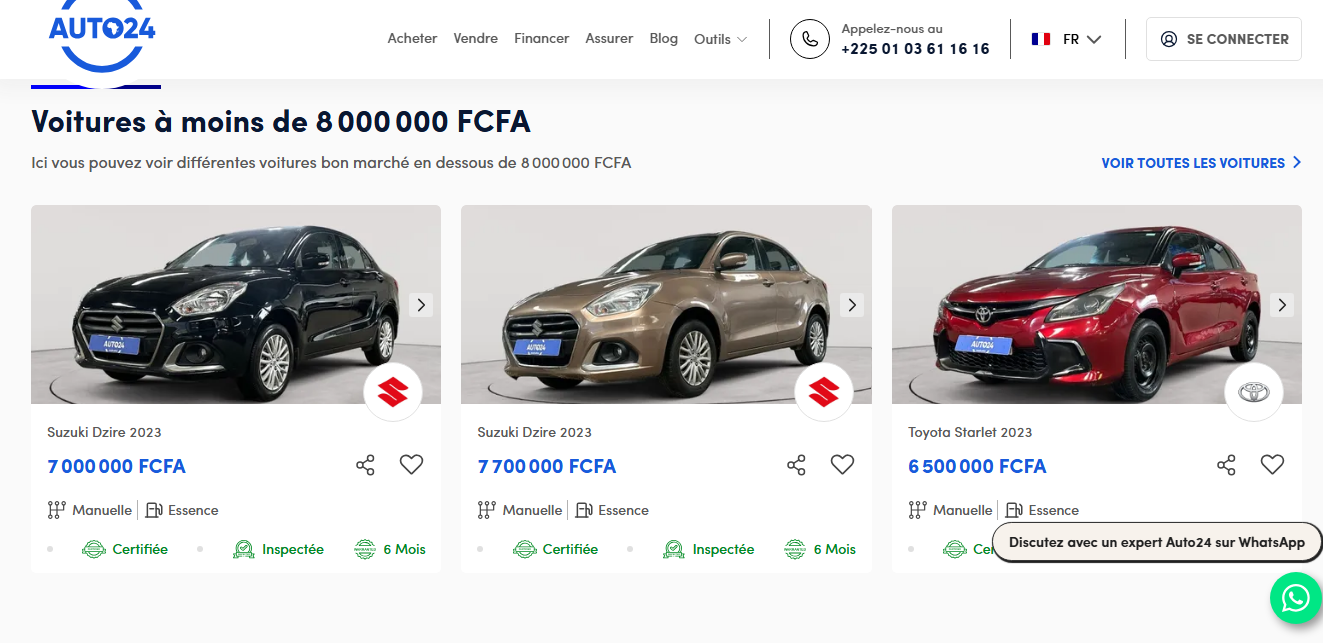Open the Auto24 logo homepage
Screen dimensions: 1323x643
[102, 35]
